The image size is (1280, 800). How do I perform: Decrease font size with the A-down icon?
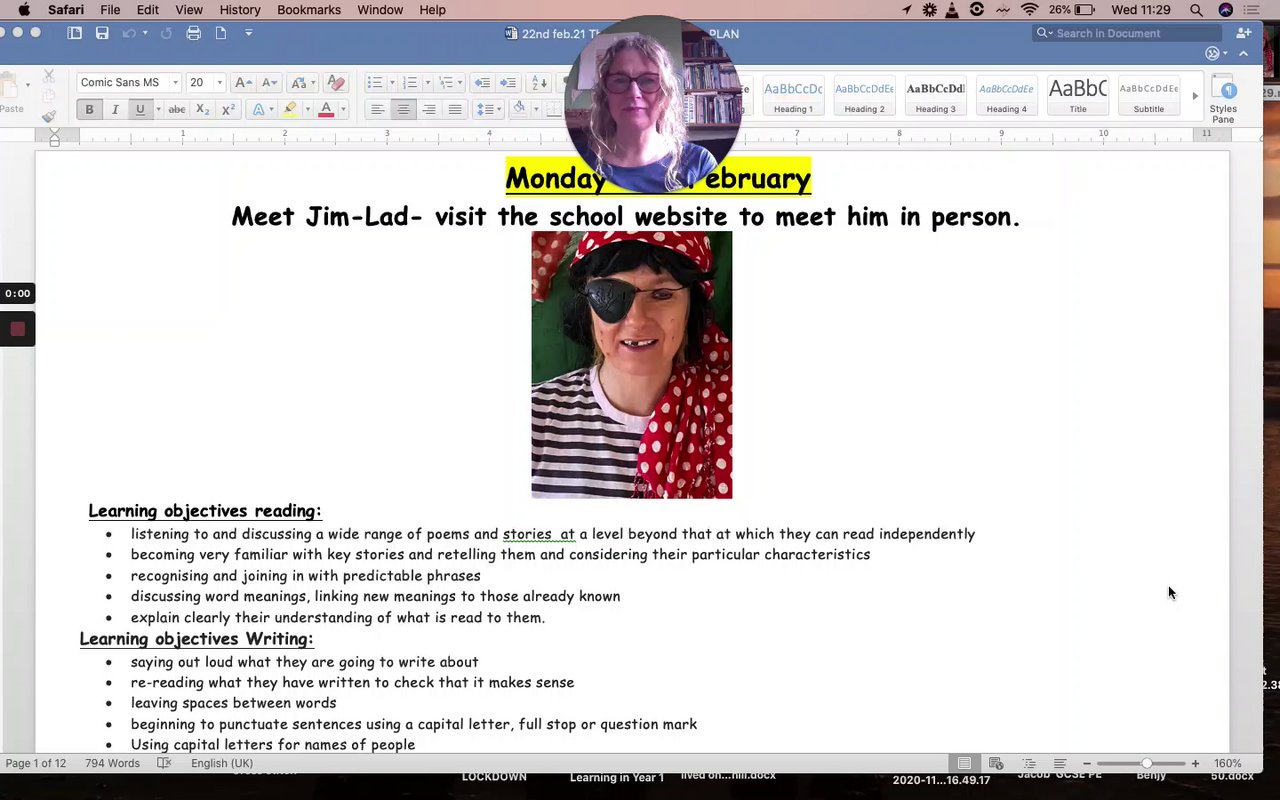267,83
